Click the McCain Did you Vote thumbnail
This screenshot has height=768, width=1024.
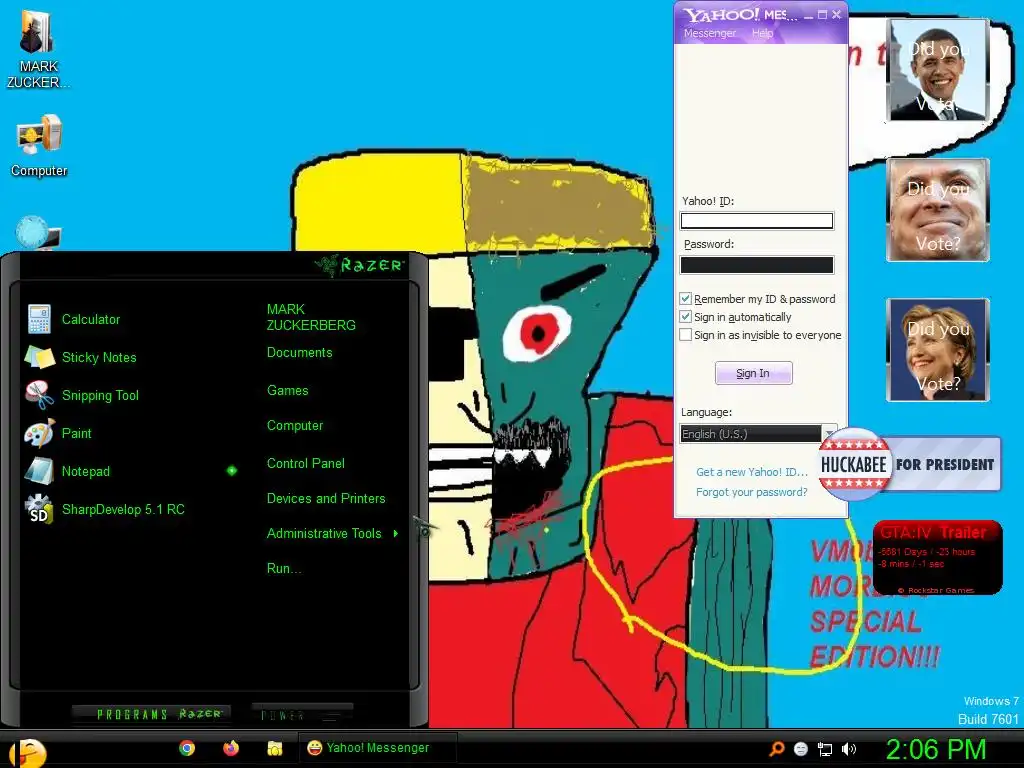[938, 210]
